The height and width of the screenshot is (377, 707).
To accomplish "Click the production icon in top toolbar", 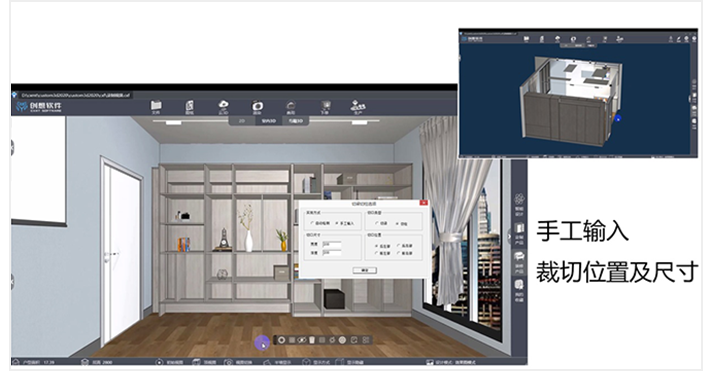I will pos(358,107).
